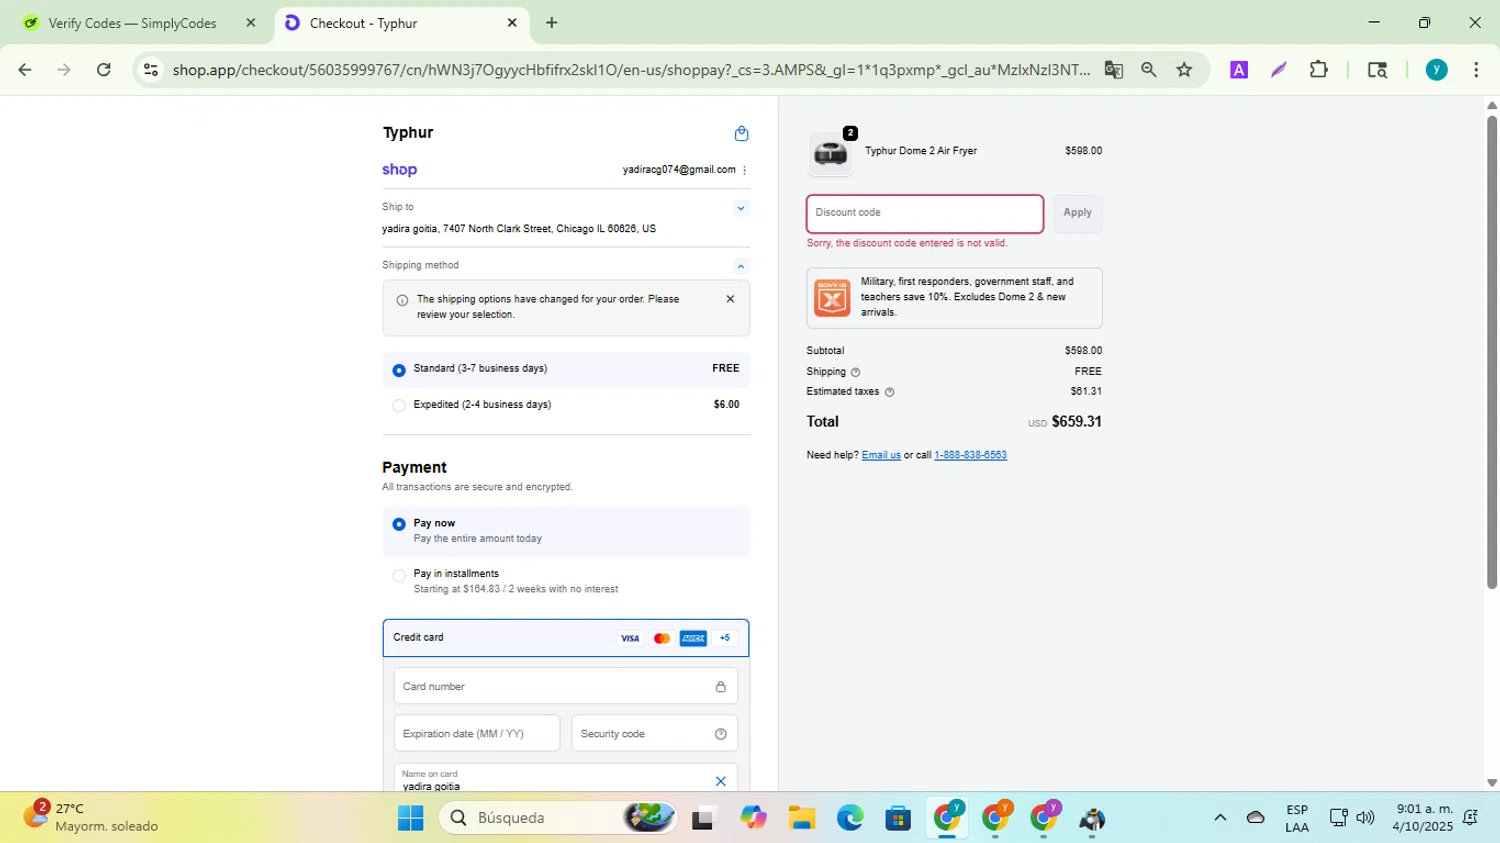Click the American Express logo

(693, 638)
